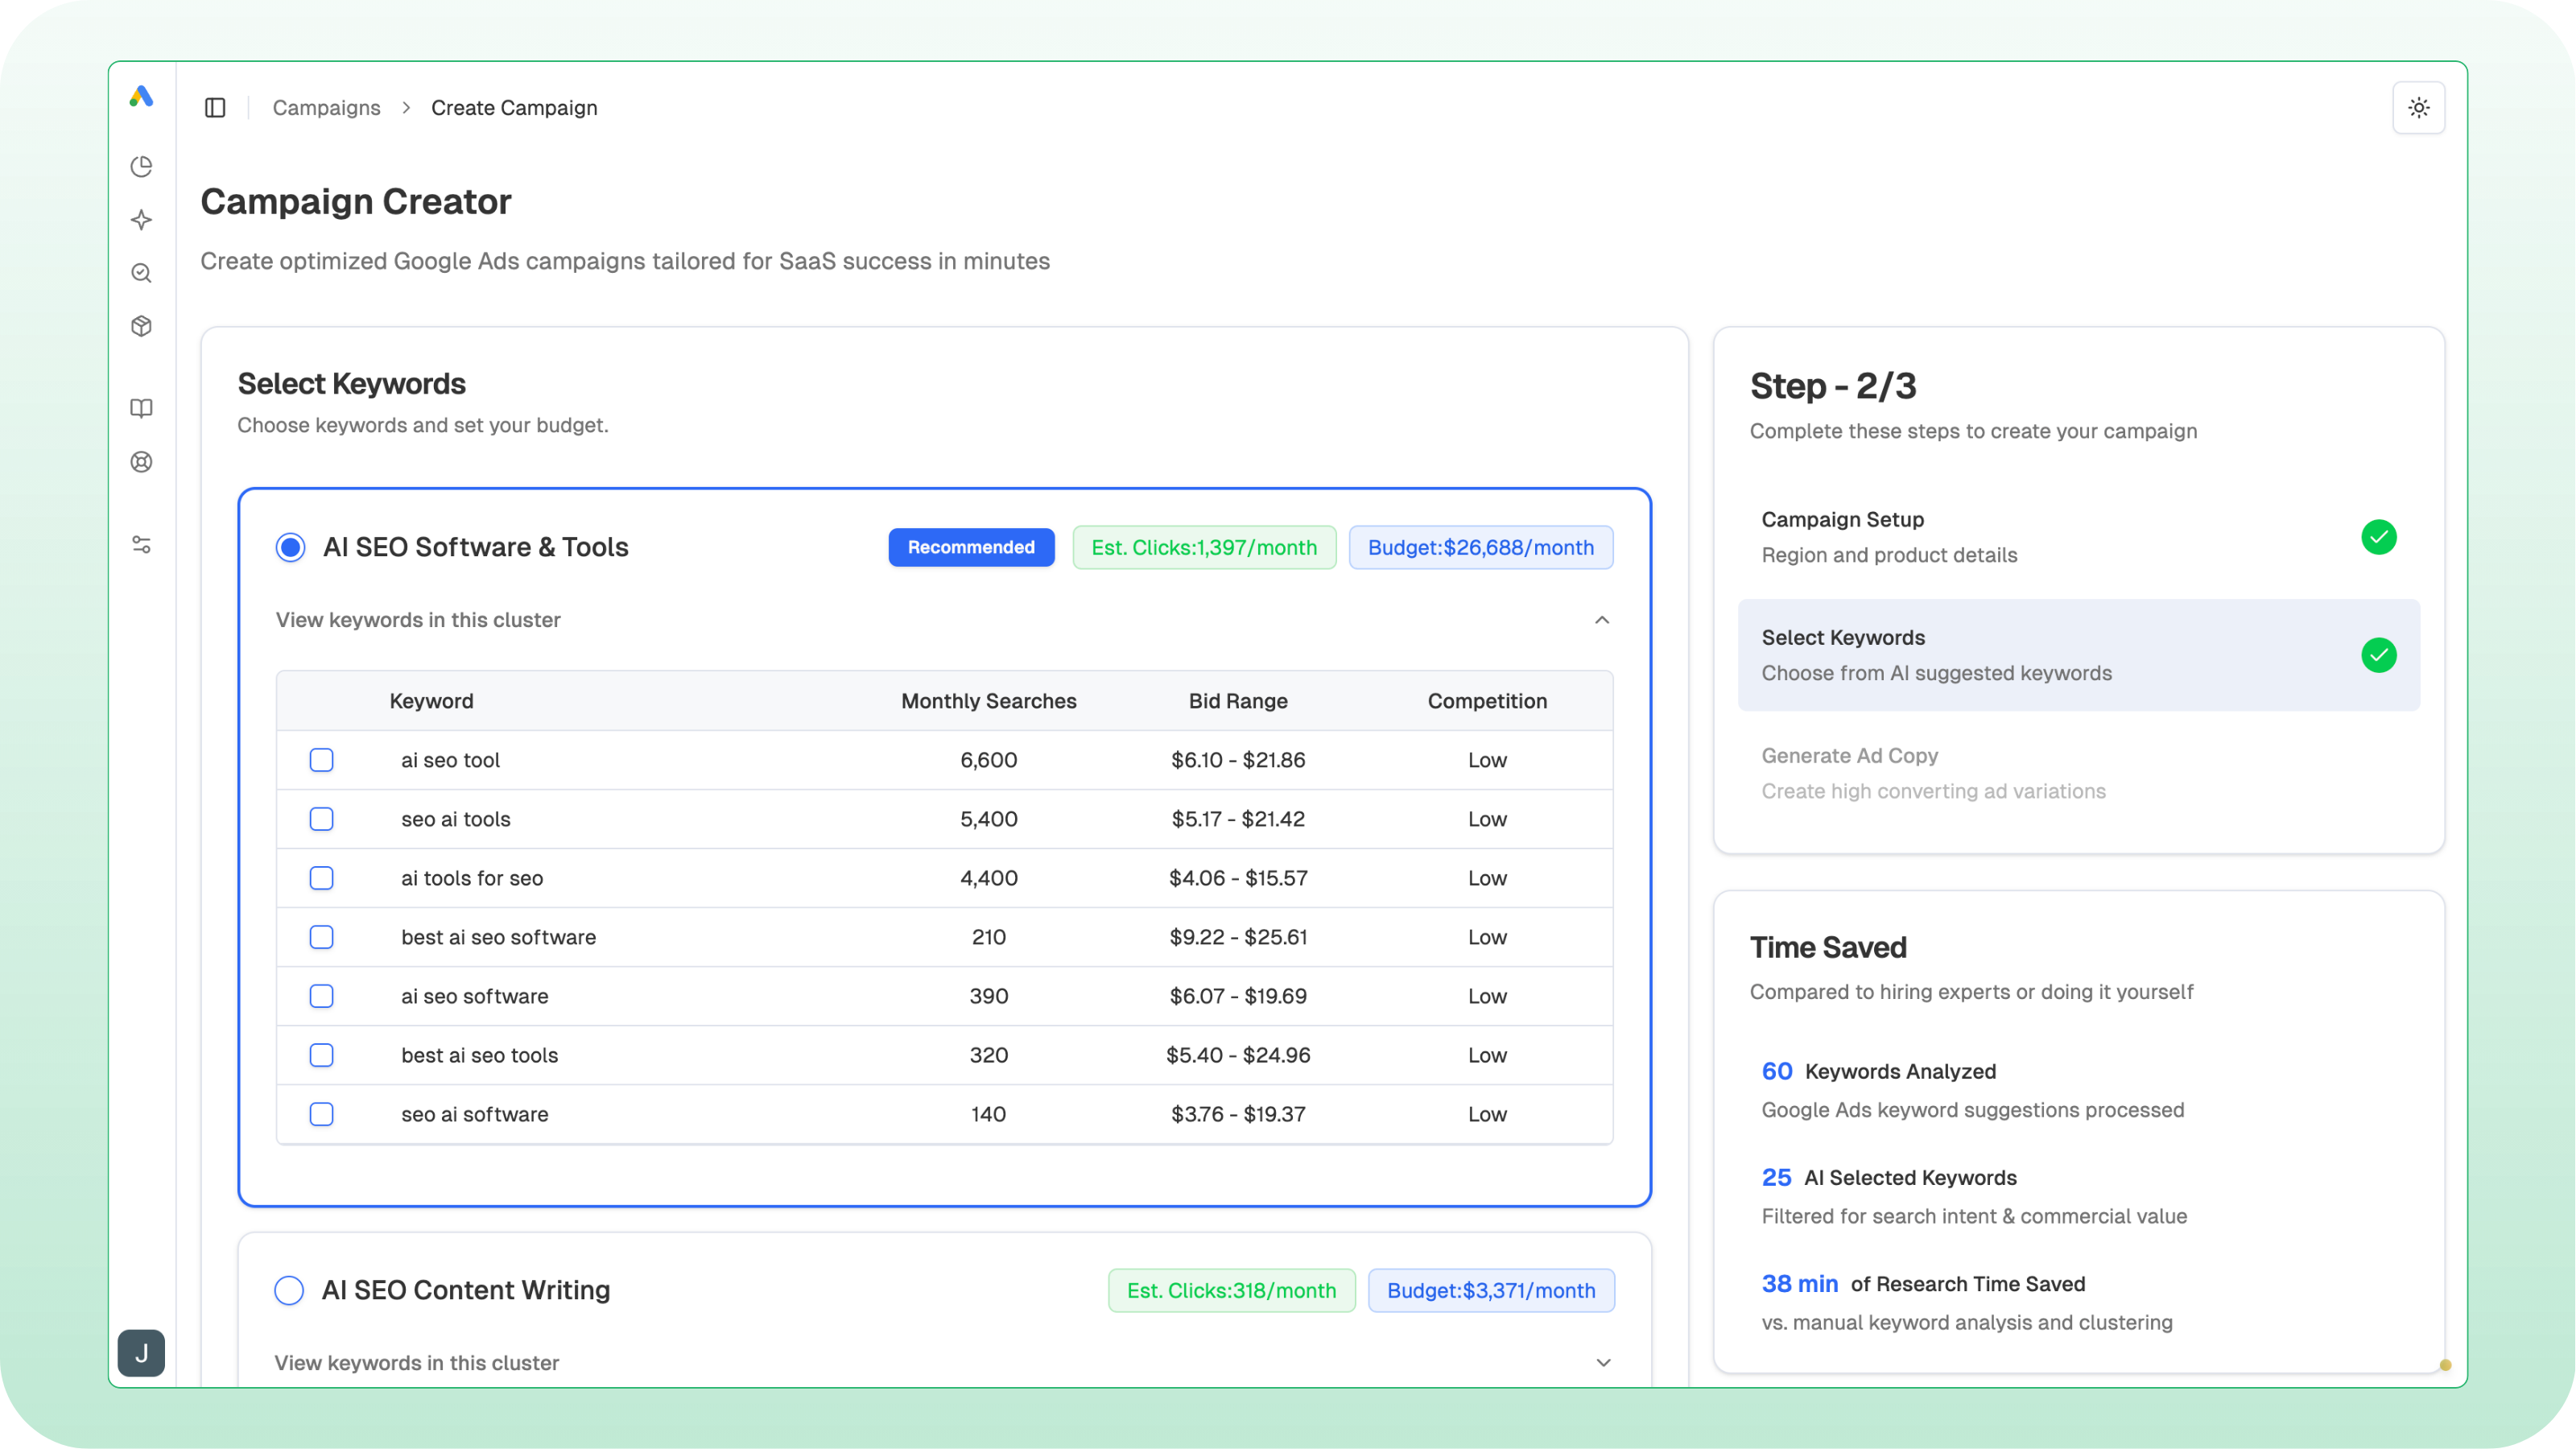Screen dimensions: 2576x1449
Task: Click the green check for Campaign Setup
Action: 2378,537
